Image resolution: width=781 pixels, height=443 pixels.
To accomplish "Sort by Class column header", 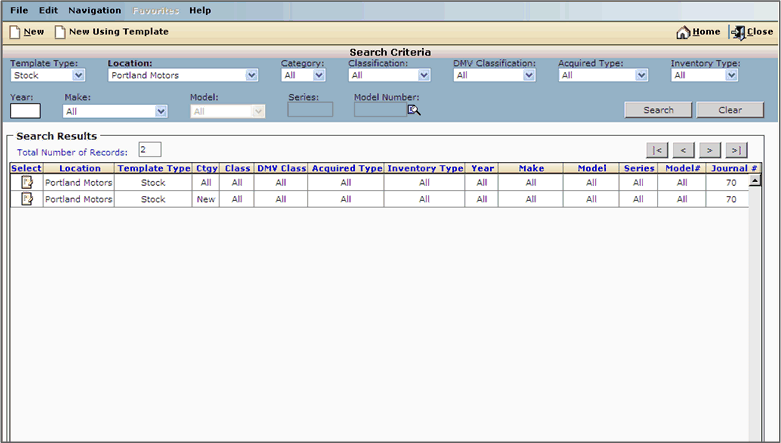I will (237, 168).
